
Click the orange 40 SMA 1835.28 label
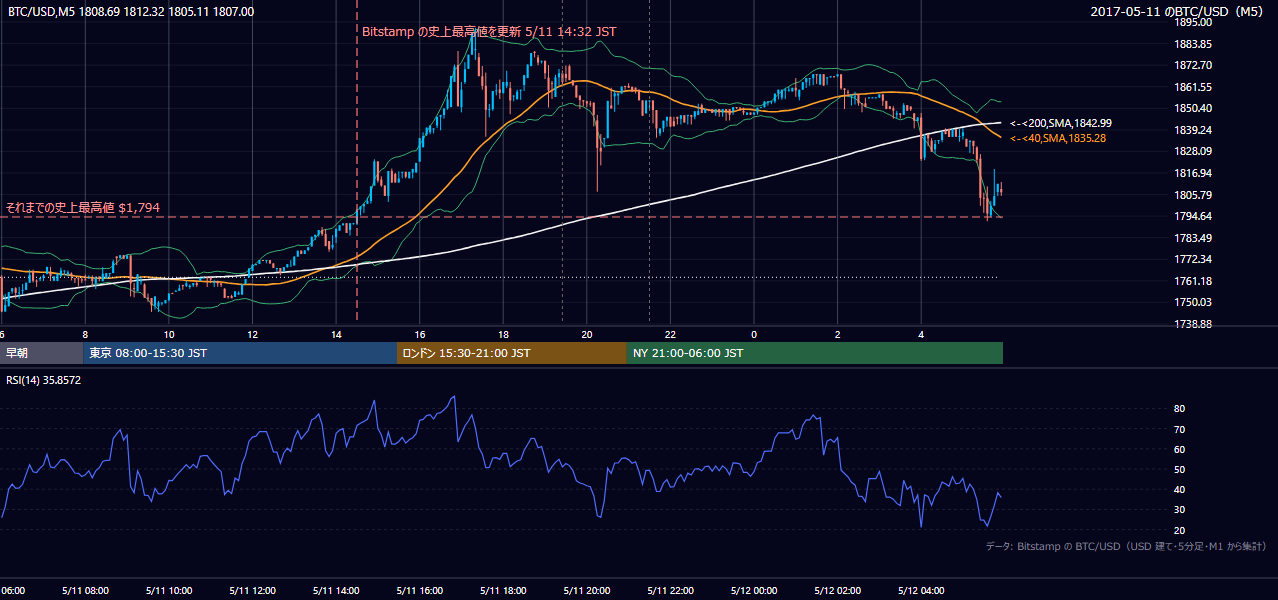(x=1058, y=138)
